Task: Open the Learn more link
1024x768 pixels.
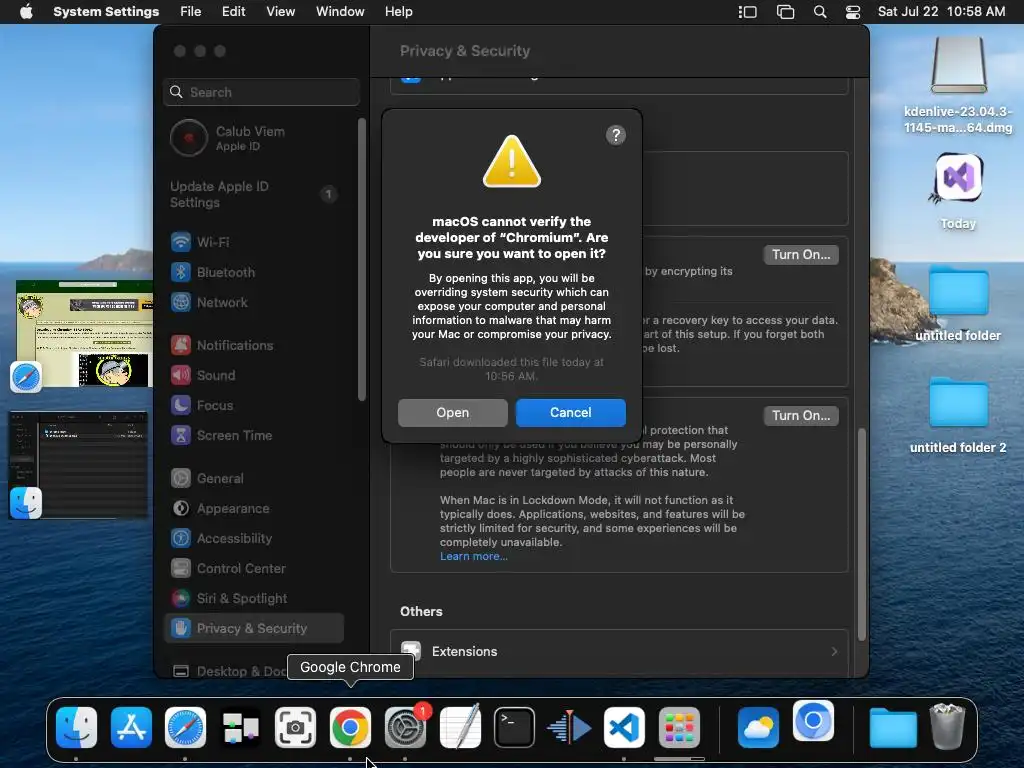Action: coord(473,556)
